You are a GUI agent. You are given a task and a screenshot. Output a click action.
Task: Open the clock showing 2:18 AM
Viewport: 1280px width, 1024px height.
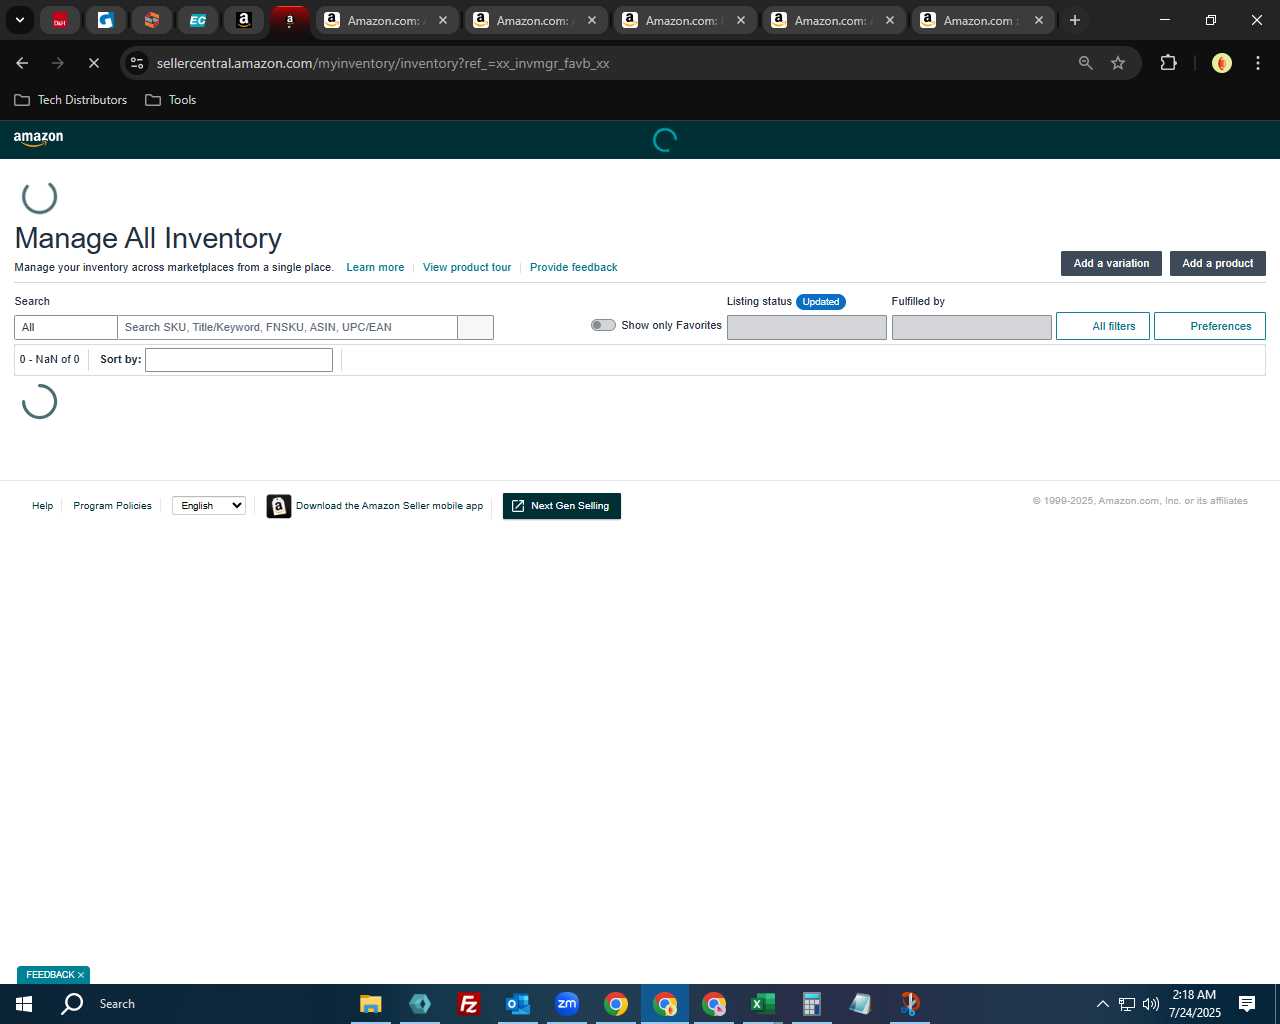[x=1194, y=1004]
